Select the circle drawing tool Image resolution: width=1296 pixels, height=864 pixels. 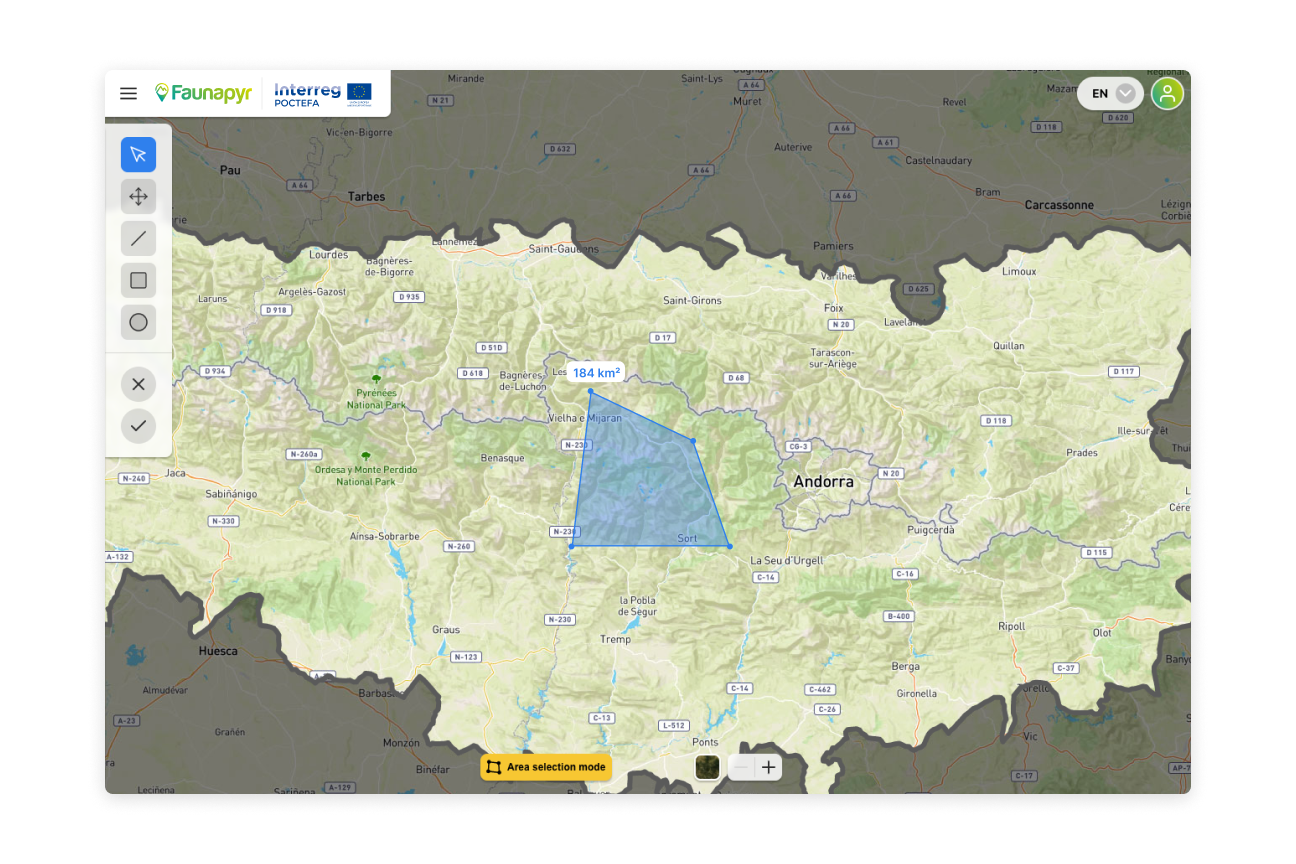click(x=138, y=322)
